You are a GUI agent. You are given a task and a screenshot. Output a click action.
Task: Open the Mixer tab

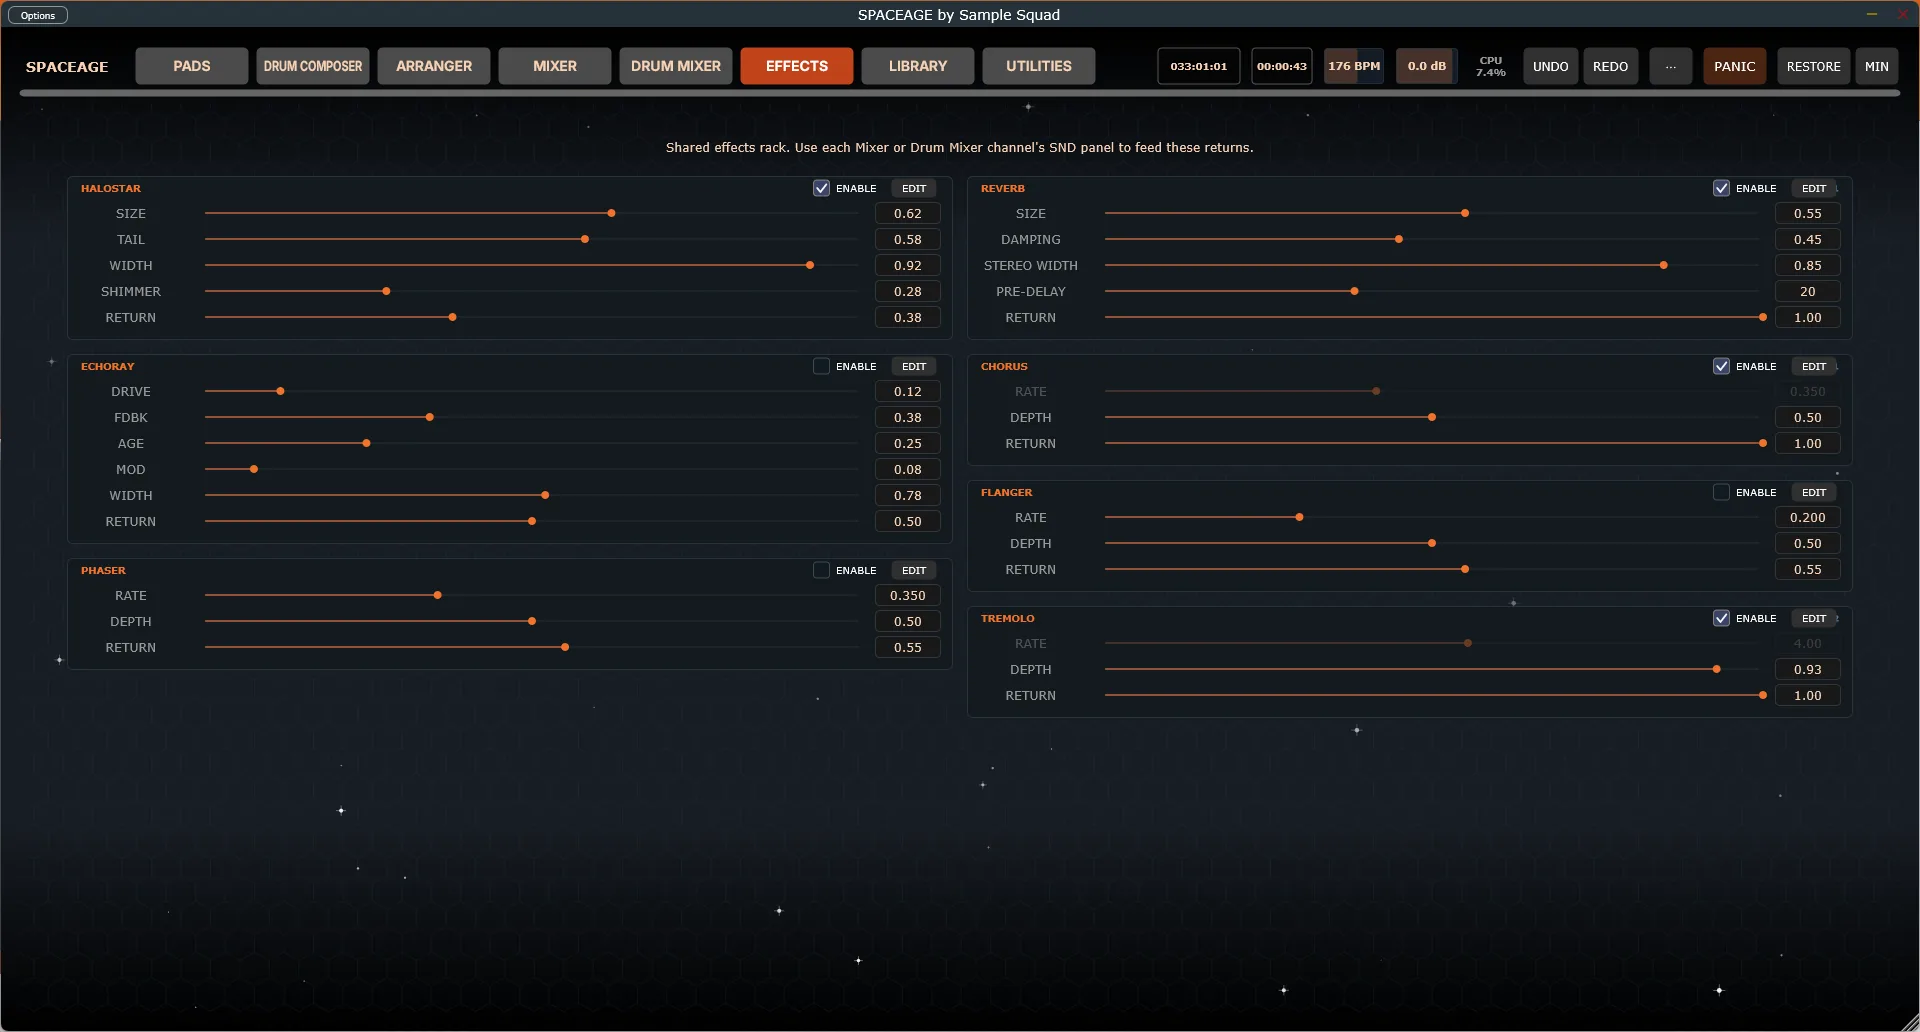click(555, 66)
